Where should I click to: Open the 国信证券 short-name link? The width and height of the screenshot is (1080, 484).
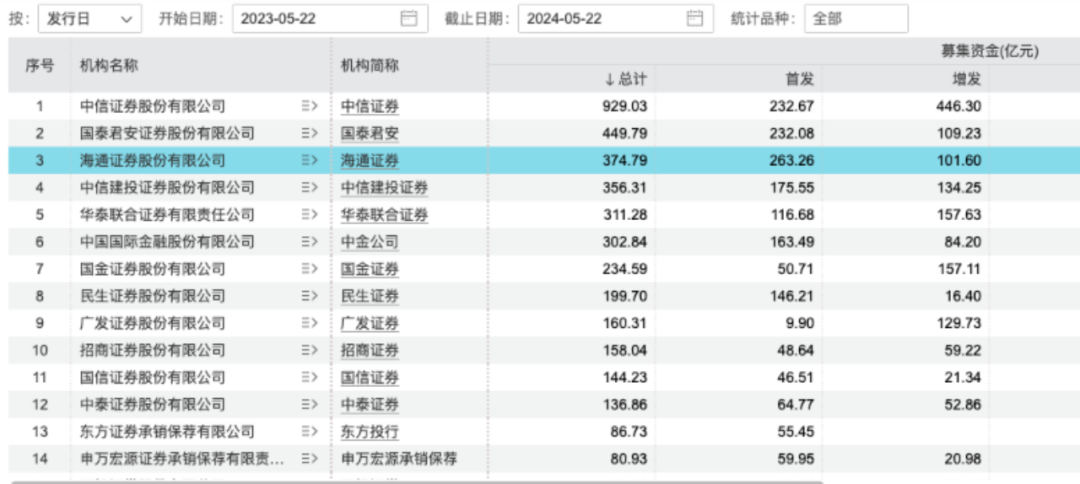(x=370, y=378)
